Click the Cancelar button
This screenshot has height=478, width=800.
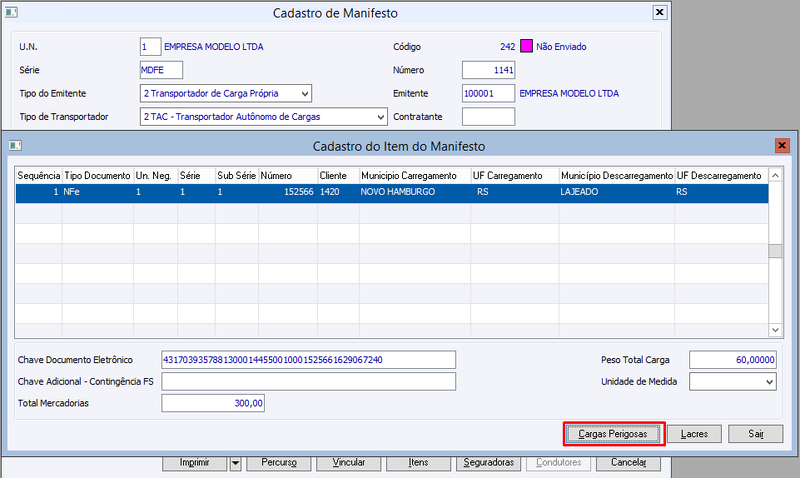629,463
